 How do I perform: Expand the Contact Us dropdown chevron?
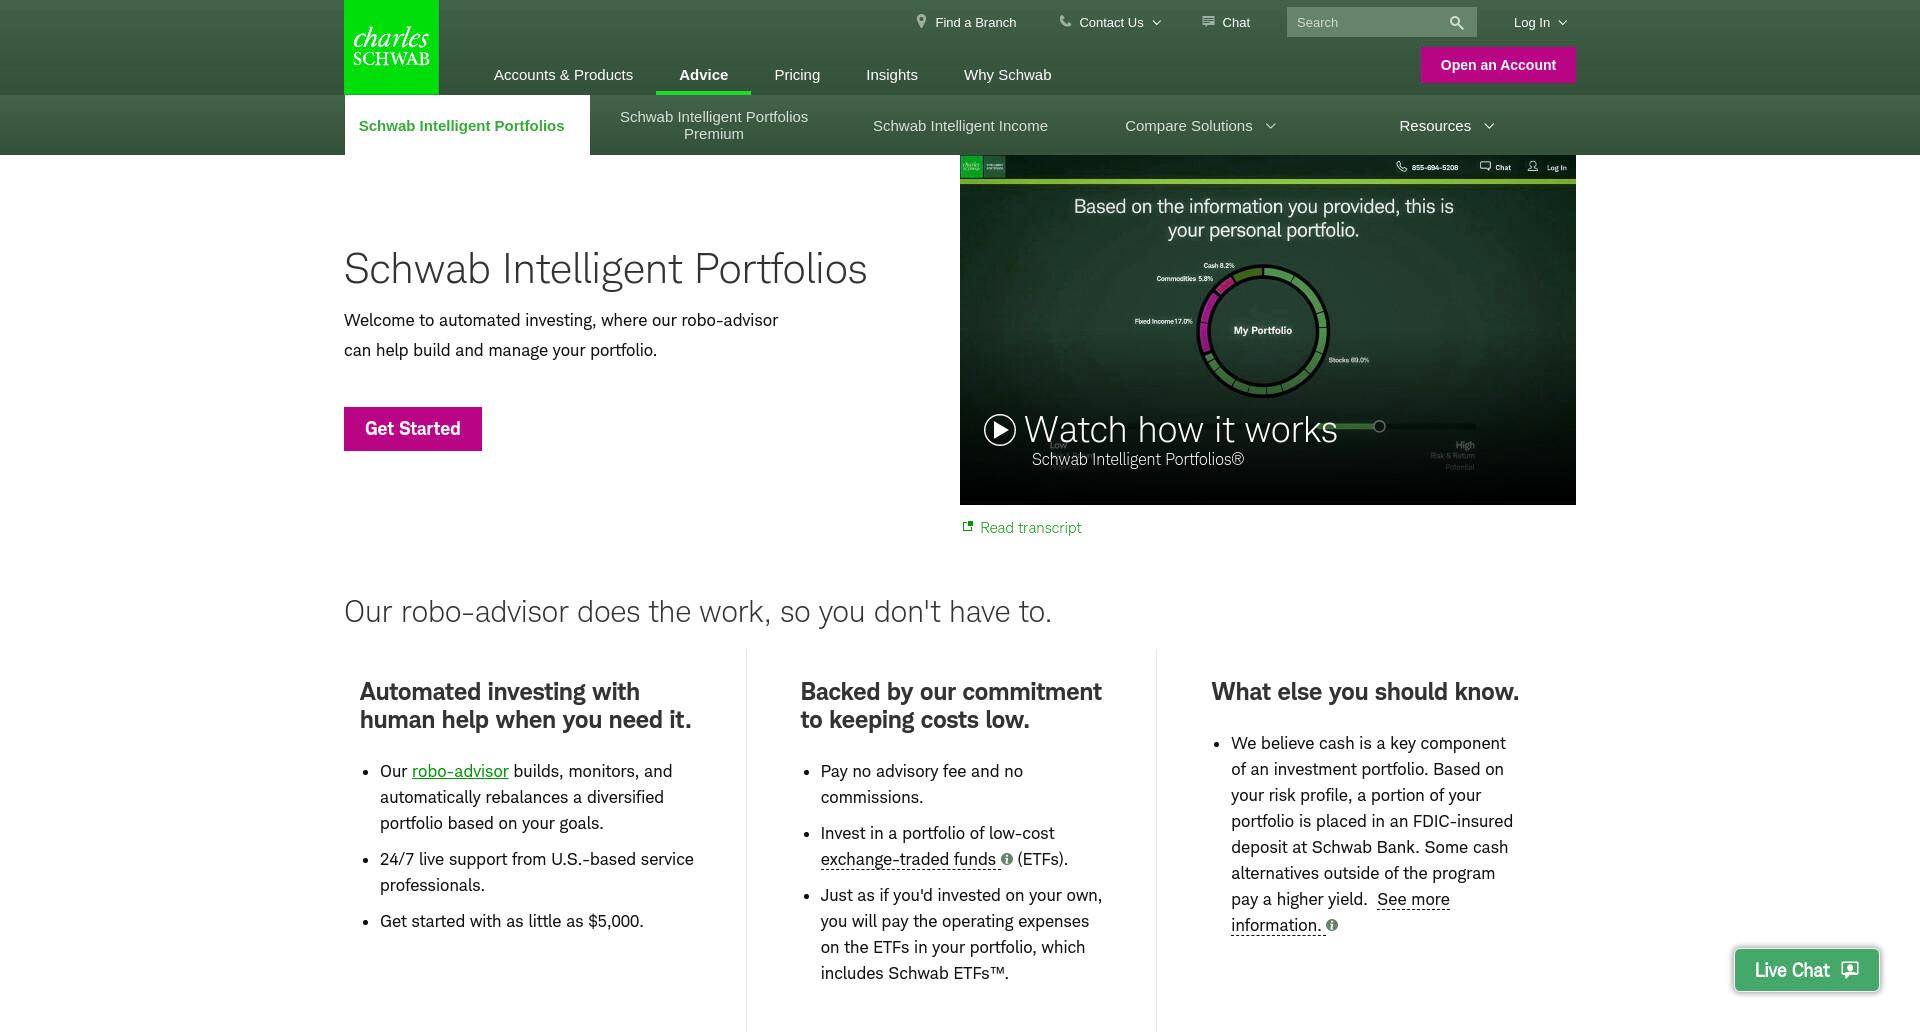tap(1157, 23)
